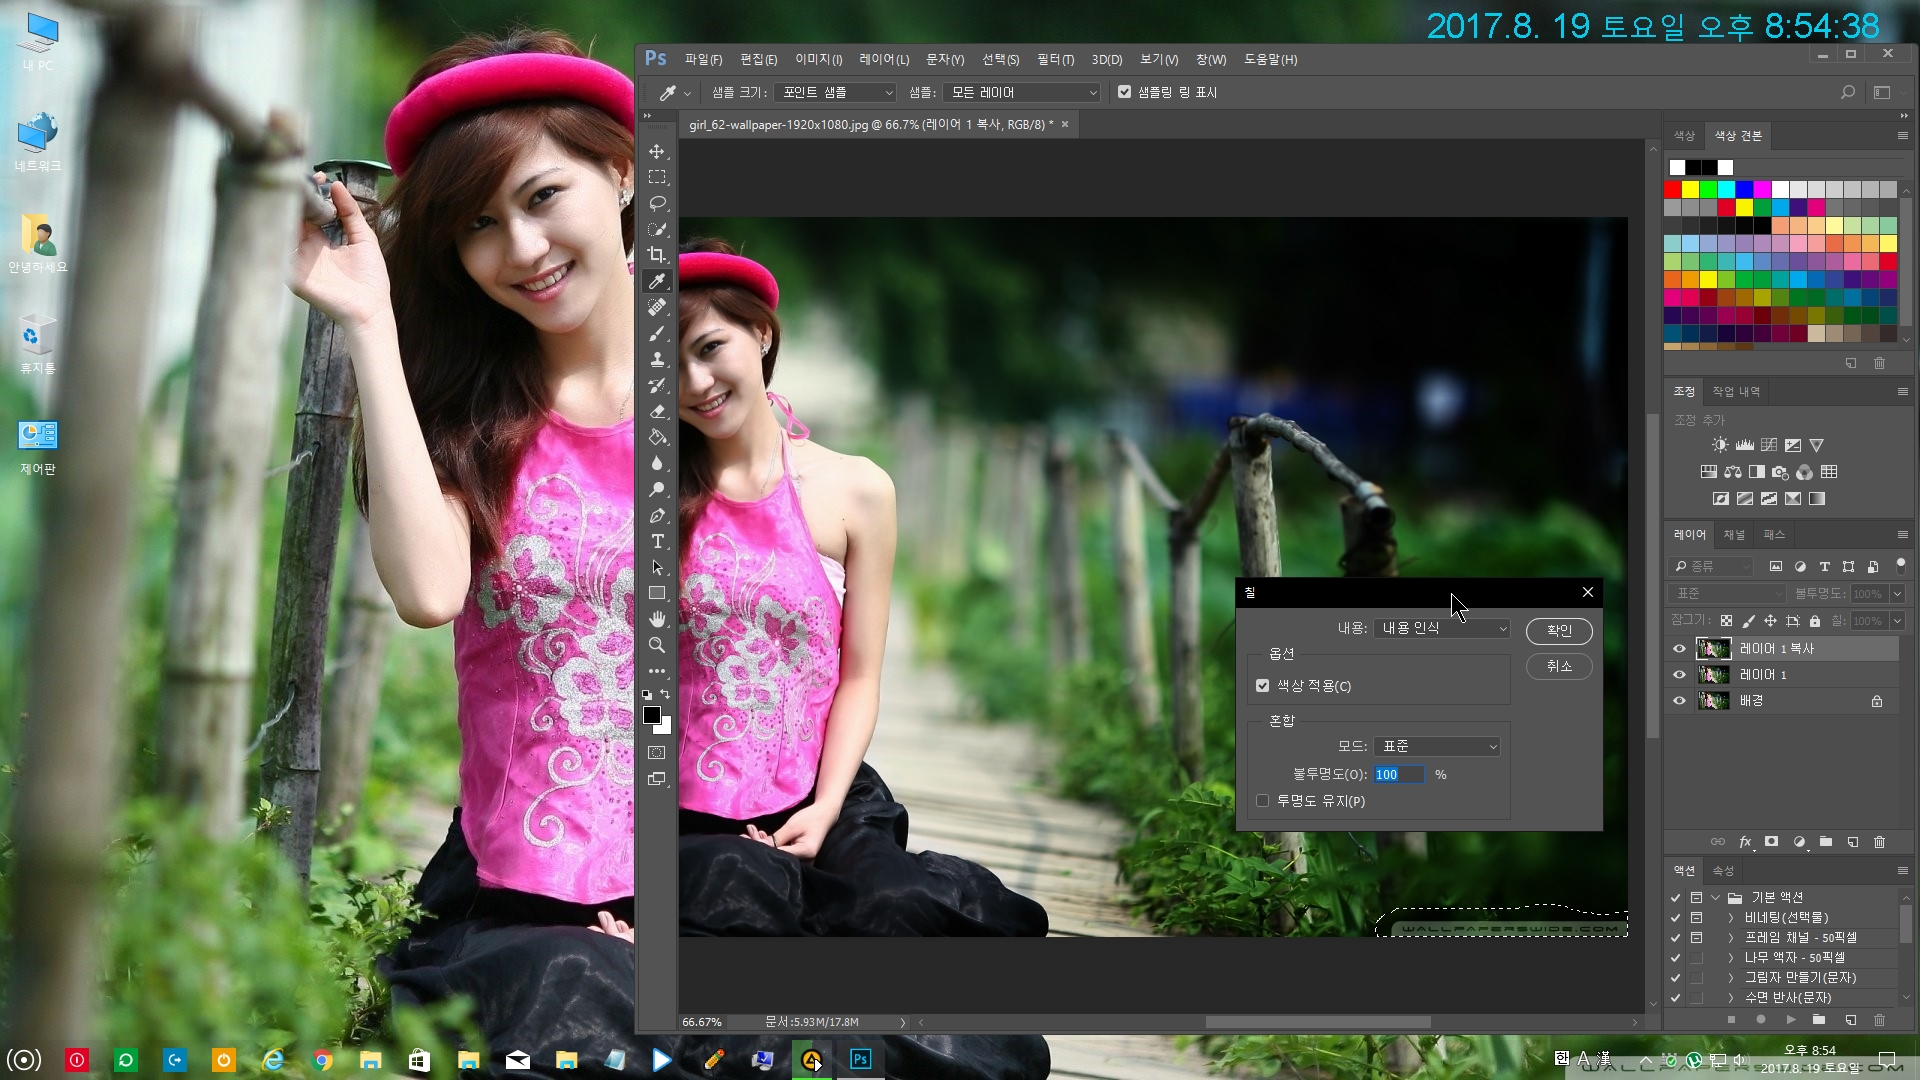Hide the 배경 layer
Image resolution: width=1920 pixels, height=1080 pixels.
pyautogui.click(x=1679, y=701)
